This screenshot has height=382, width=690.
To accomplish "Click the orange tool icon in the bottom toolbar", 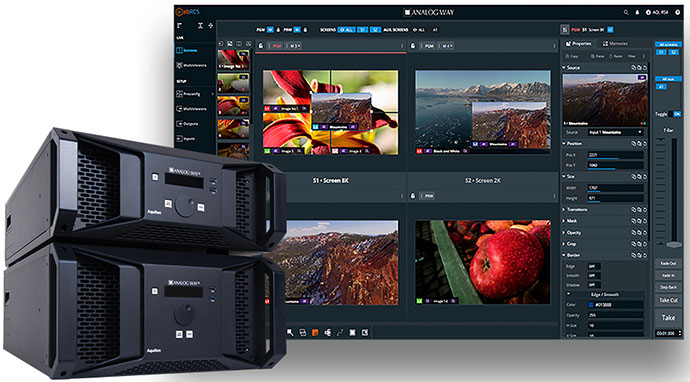I will 315,333.
